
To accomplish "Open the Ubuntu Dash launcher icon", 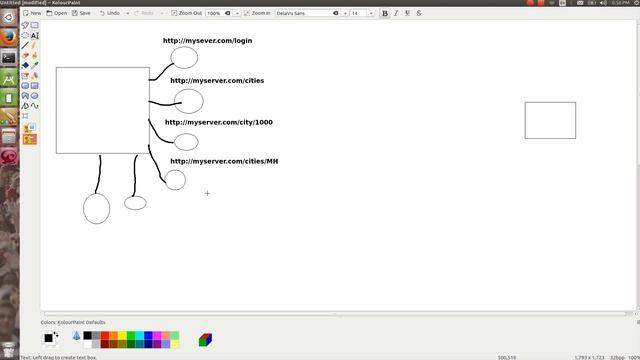I will [9, 18].
